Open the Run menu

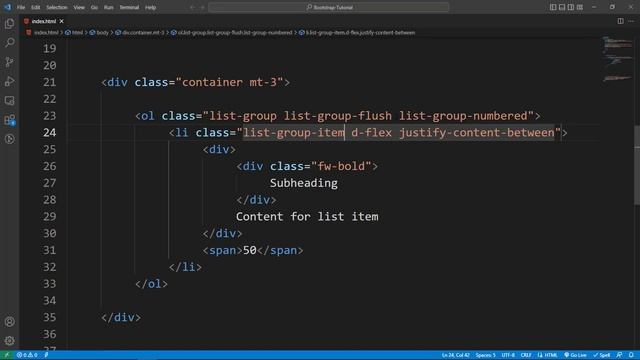pyautogui.click(x=108, y=7)
